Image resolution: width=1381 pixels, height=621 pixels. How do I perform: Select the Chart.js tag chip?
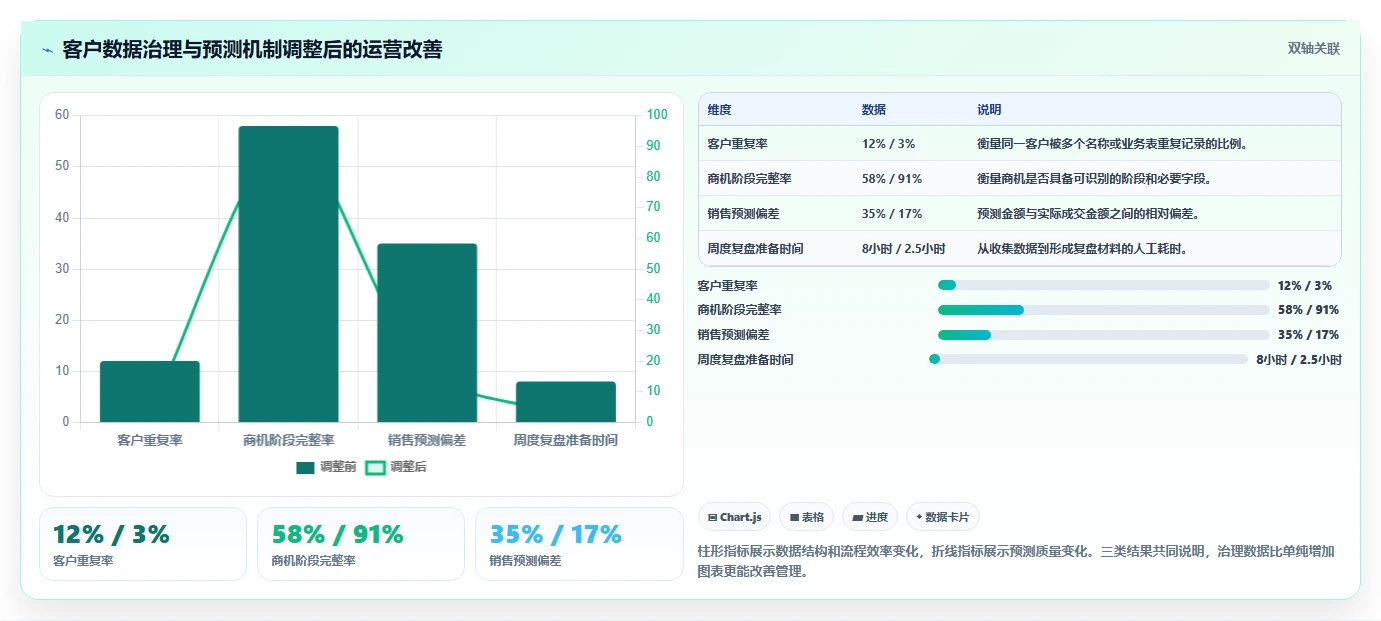[x=734, y=517]
